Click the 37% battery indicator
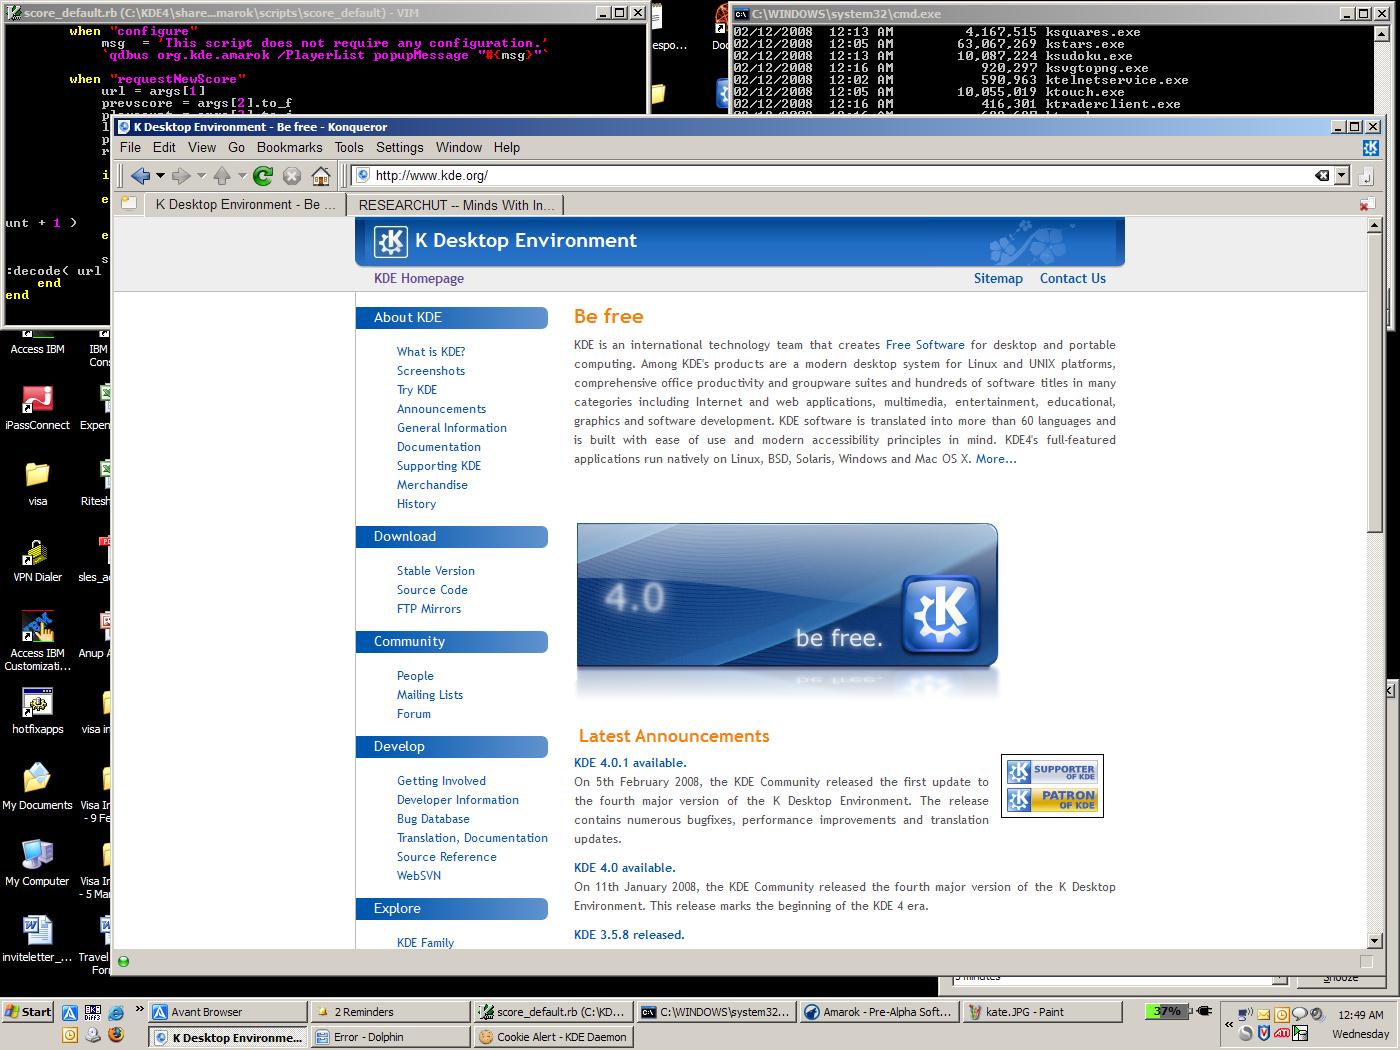Screen dimensions: 1400x1050 1167,1011
